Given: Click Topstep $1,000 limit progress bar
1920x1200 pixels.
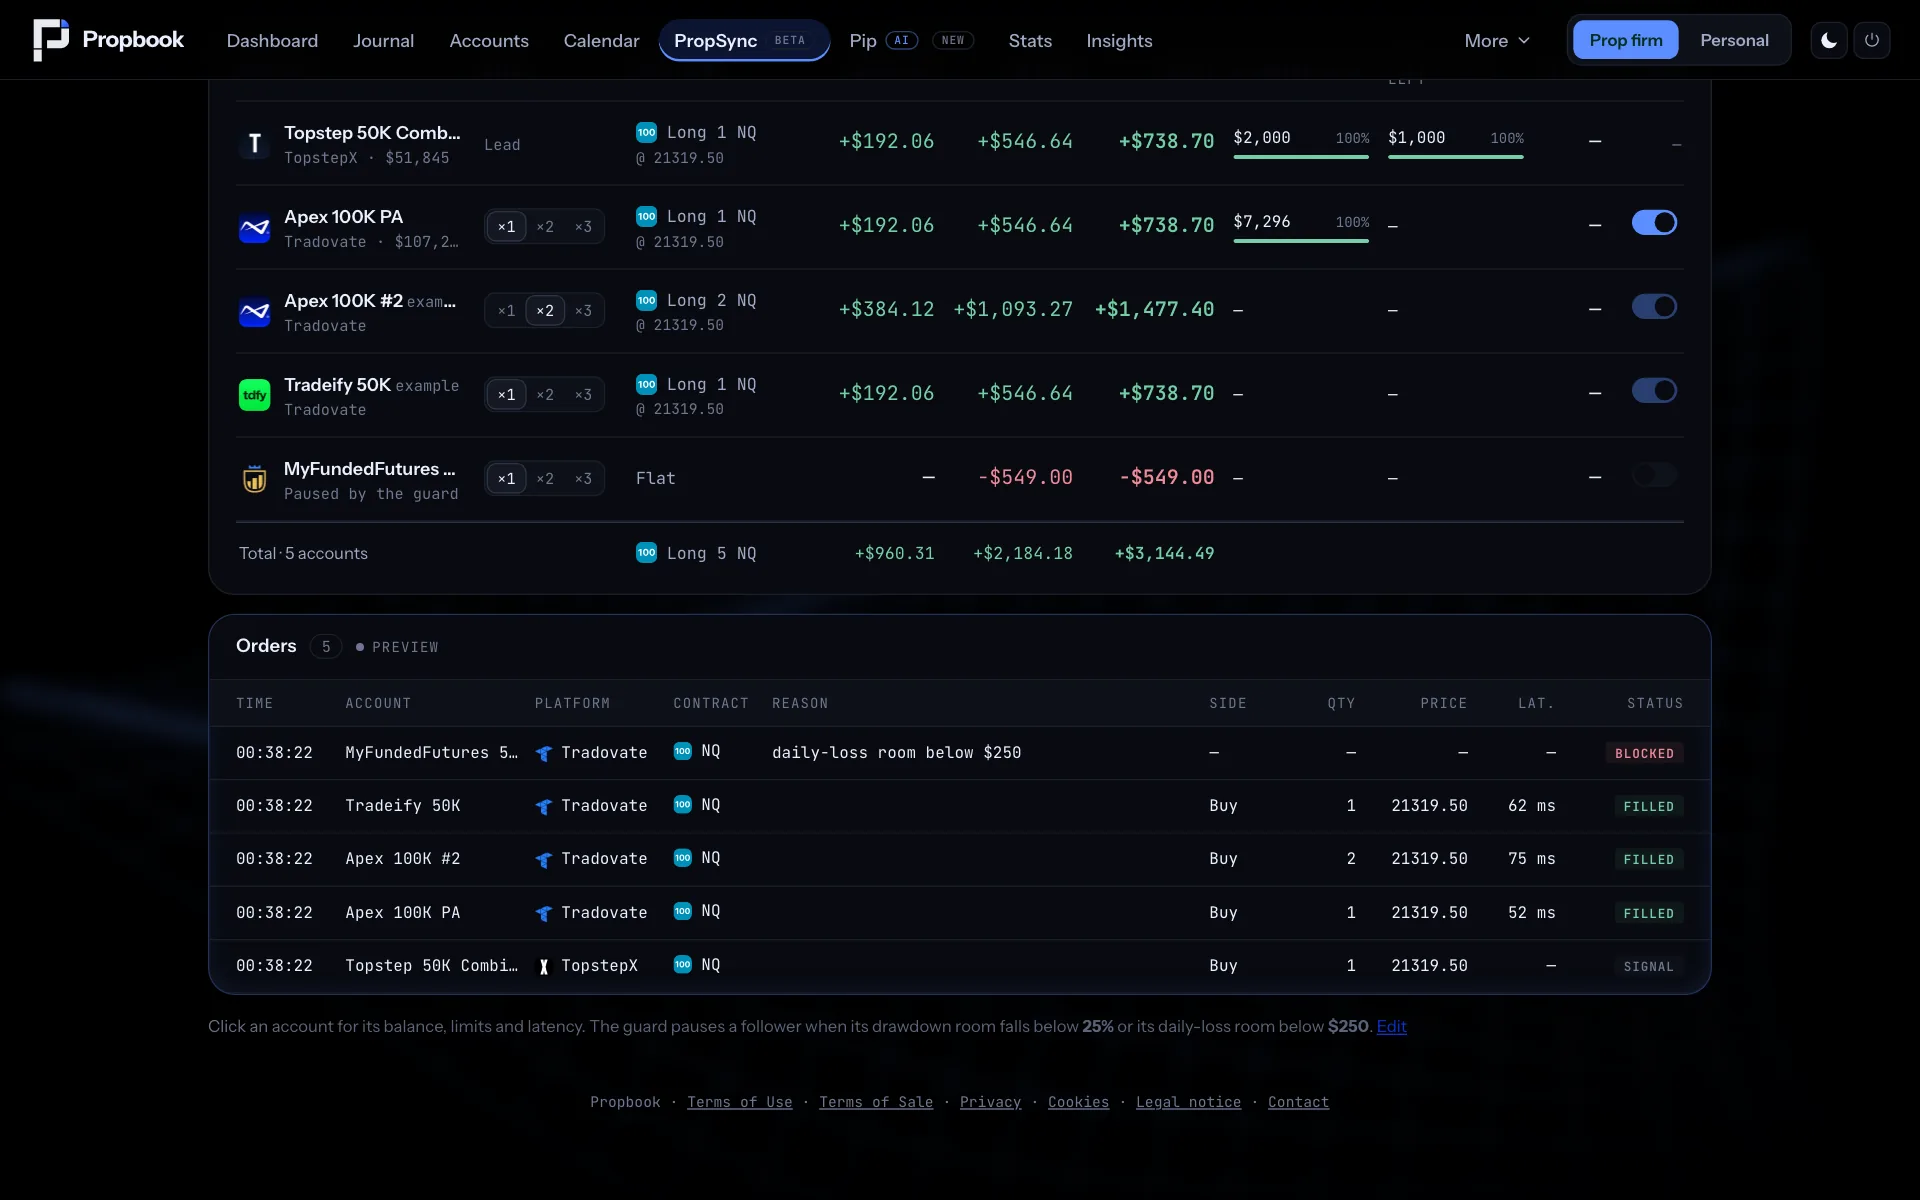Looking at the screenshot, I should pyautogui.click(x=1456, y=156).
